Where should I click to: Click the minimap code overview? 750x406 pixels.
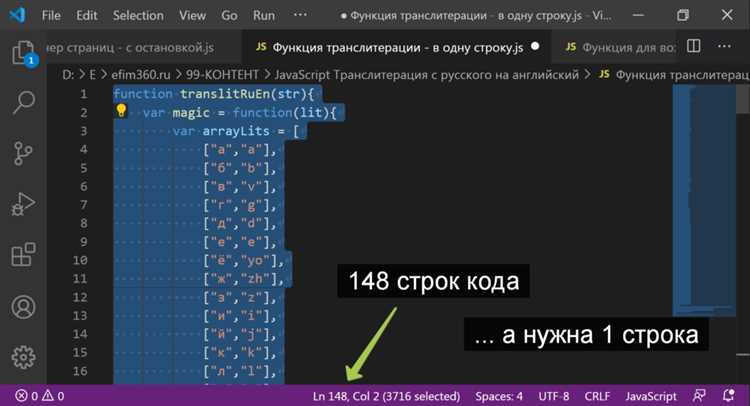click(704, 201)
